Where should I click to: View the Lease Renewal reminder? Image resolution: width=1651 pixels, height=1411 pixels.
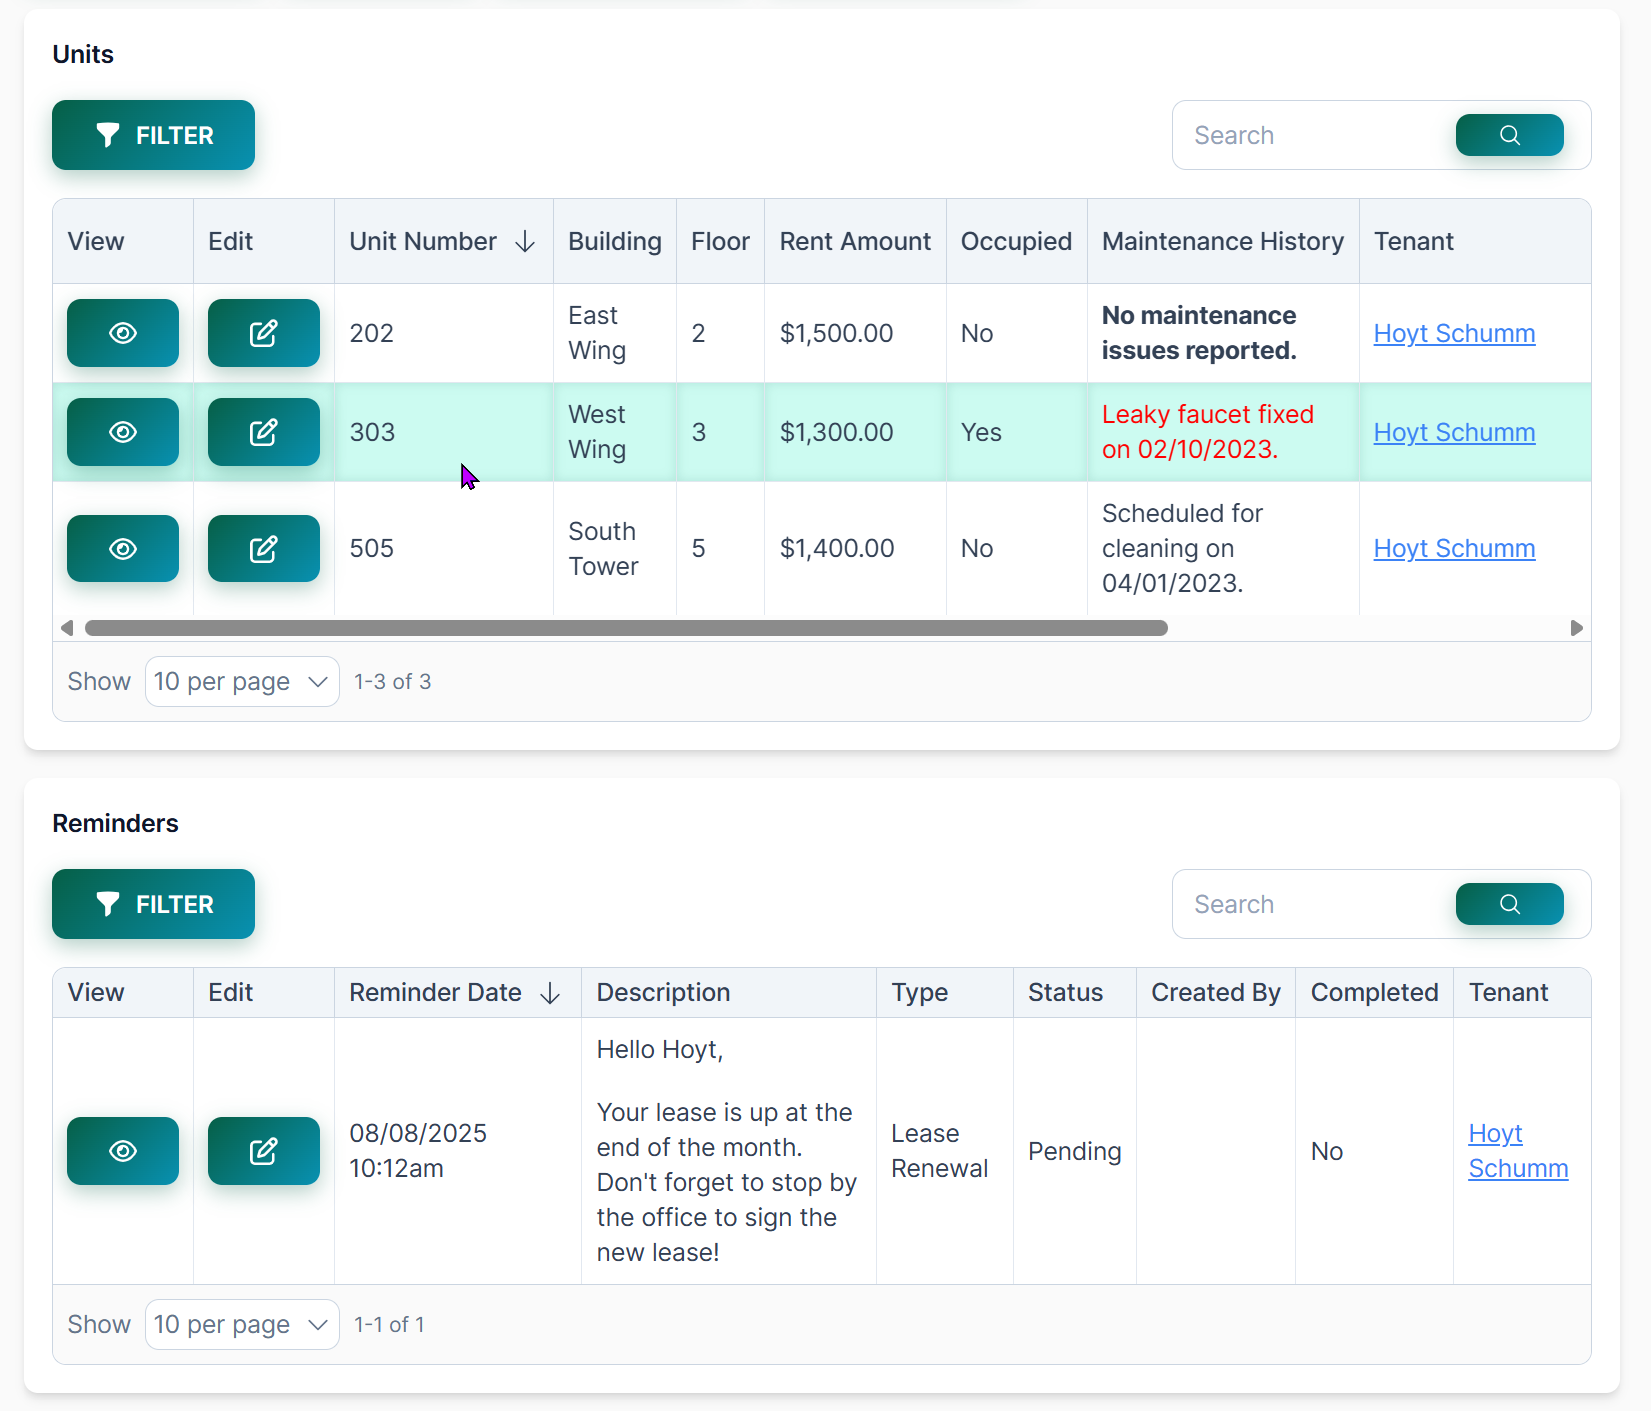click(122, 1151)
